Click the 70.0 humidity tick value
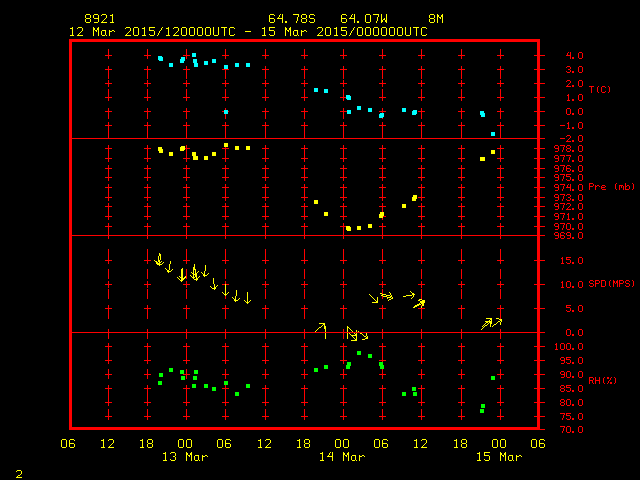Image resolution: width=640 pixels, height=480 pixels. [563, 430]
